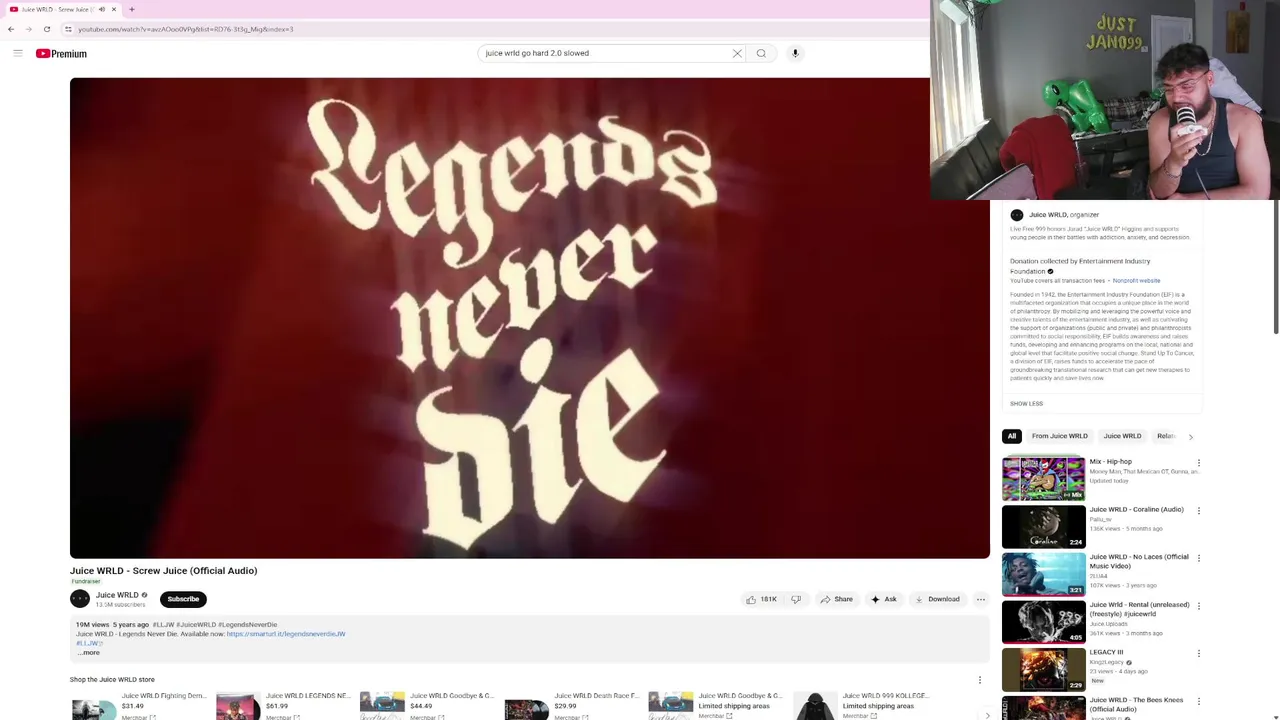Go back with browser back arrow

click(11, 29)
